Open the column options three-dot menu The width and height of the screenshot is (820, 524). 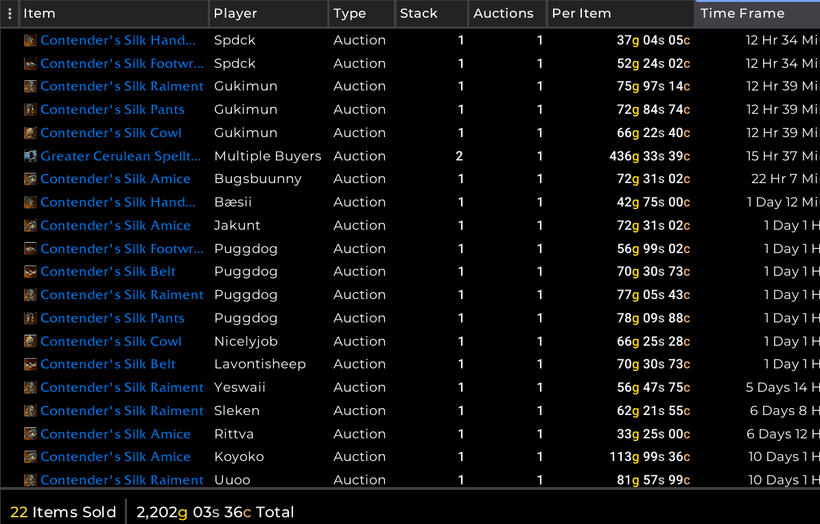tap(10, 14)
